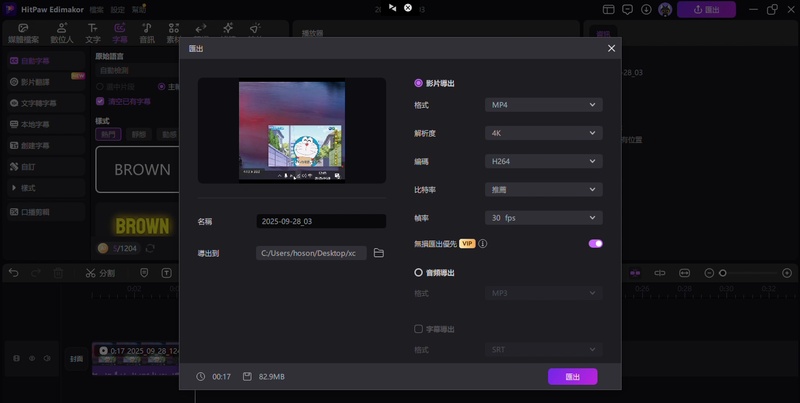Select the 音頻導出 audio export radio button
800x403 pixels.
419,272
